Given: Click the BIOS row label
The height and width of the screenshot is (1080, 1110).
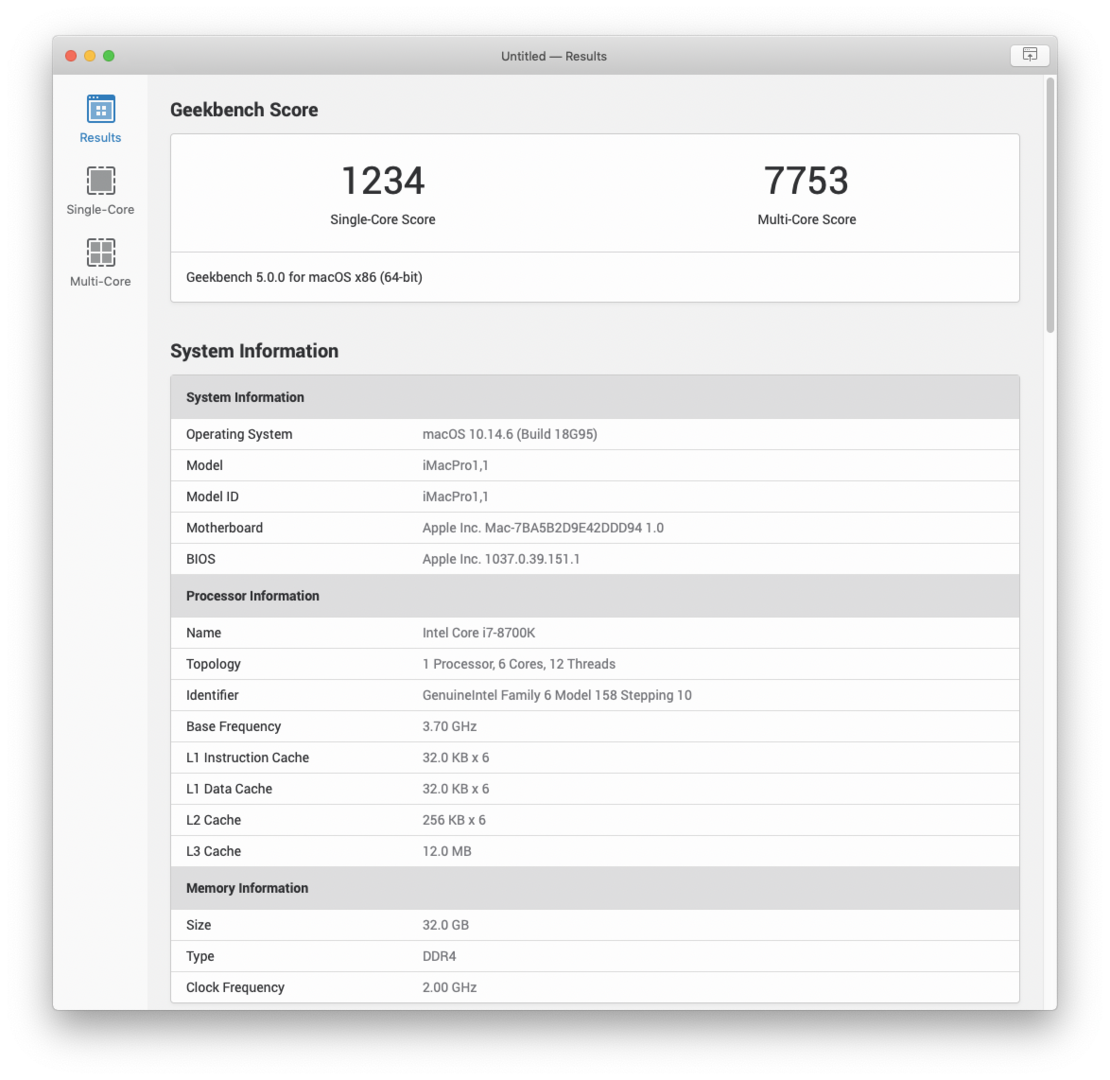Looking at the screenshot, I should coord(201,558).
